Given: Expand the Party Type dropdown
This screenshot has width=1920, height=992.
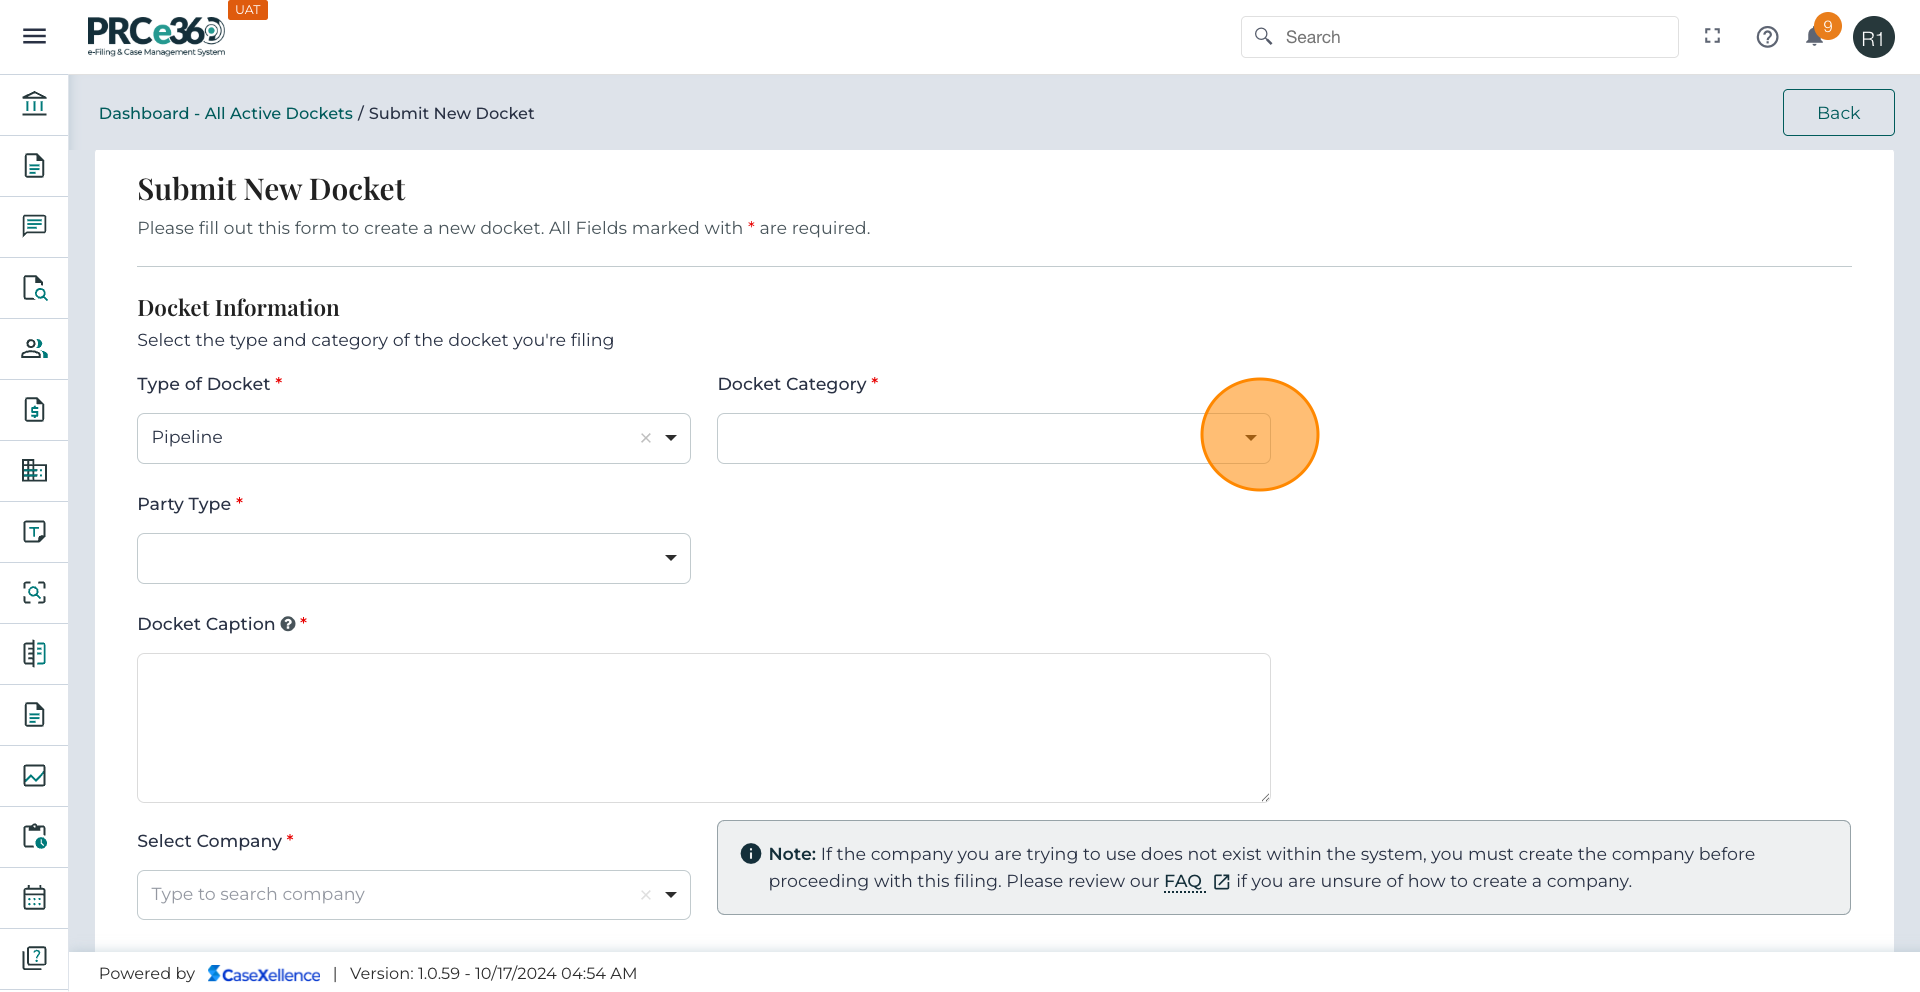Looking at the screenshot, I should [670, 558].
